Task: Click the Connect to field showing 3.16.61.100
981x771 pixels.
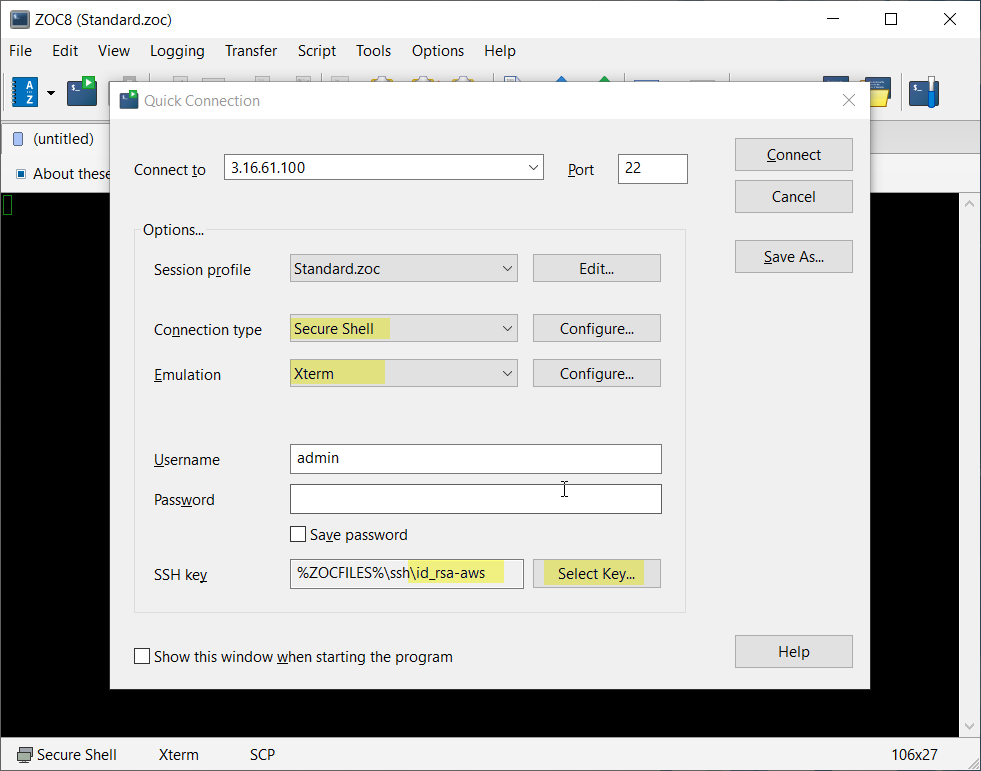Action: [384, 168]
